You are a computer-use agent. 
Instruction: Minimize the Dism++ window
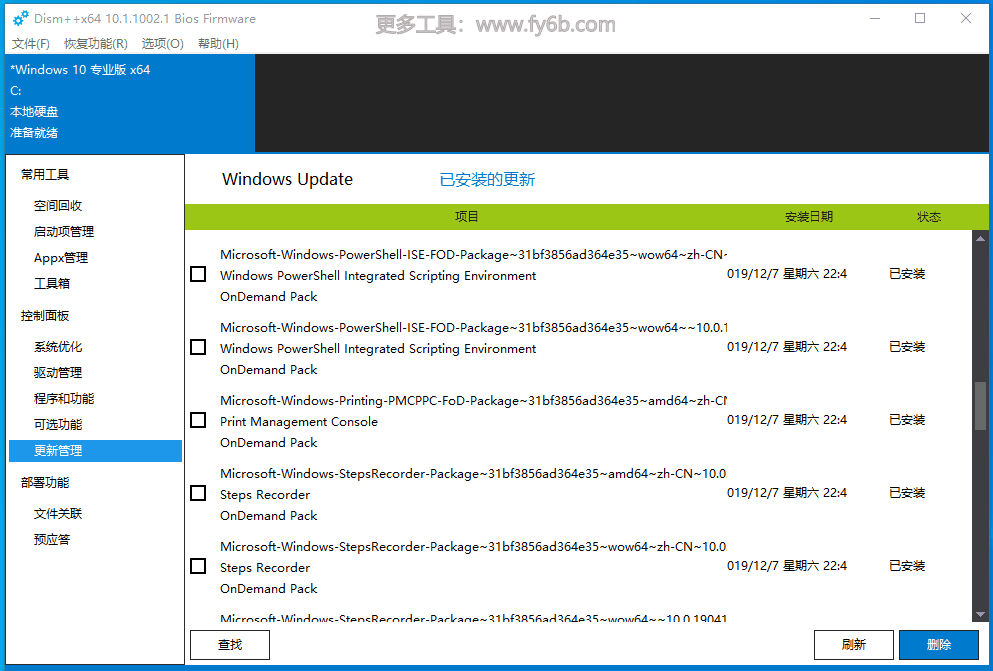click(x=875, y=18)
